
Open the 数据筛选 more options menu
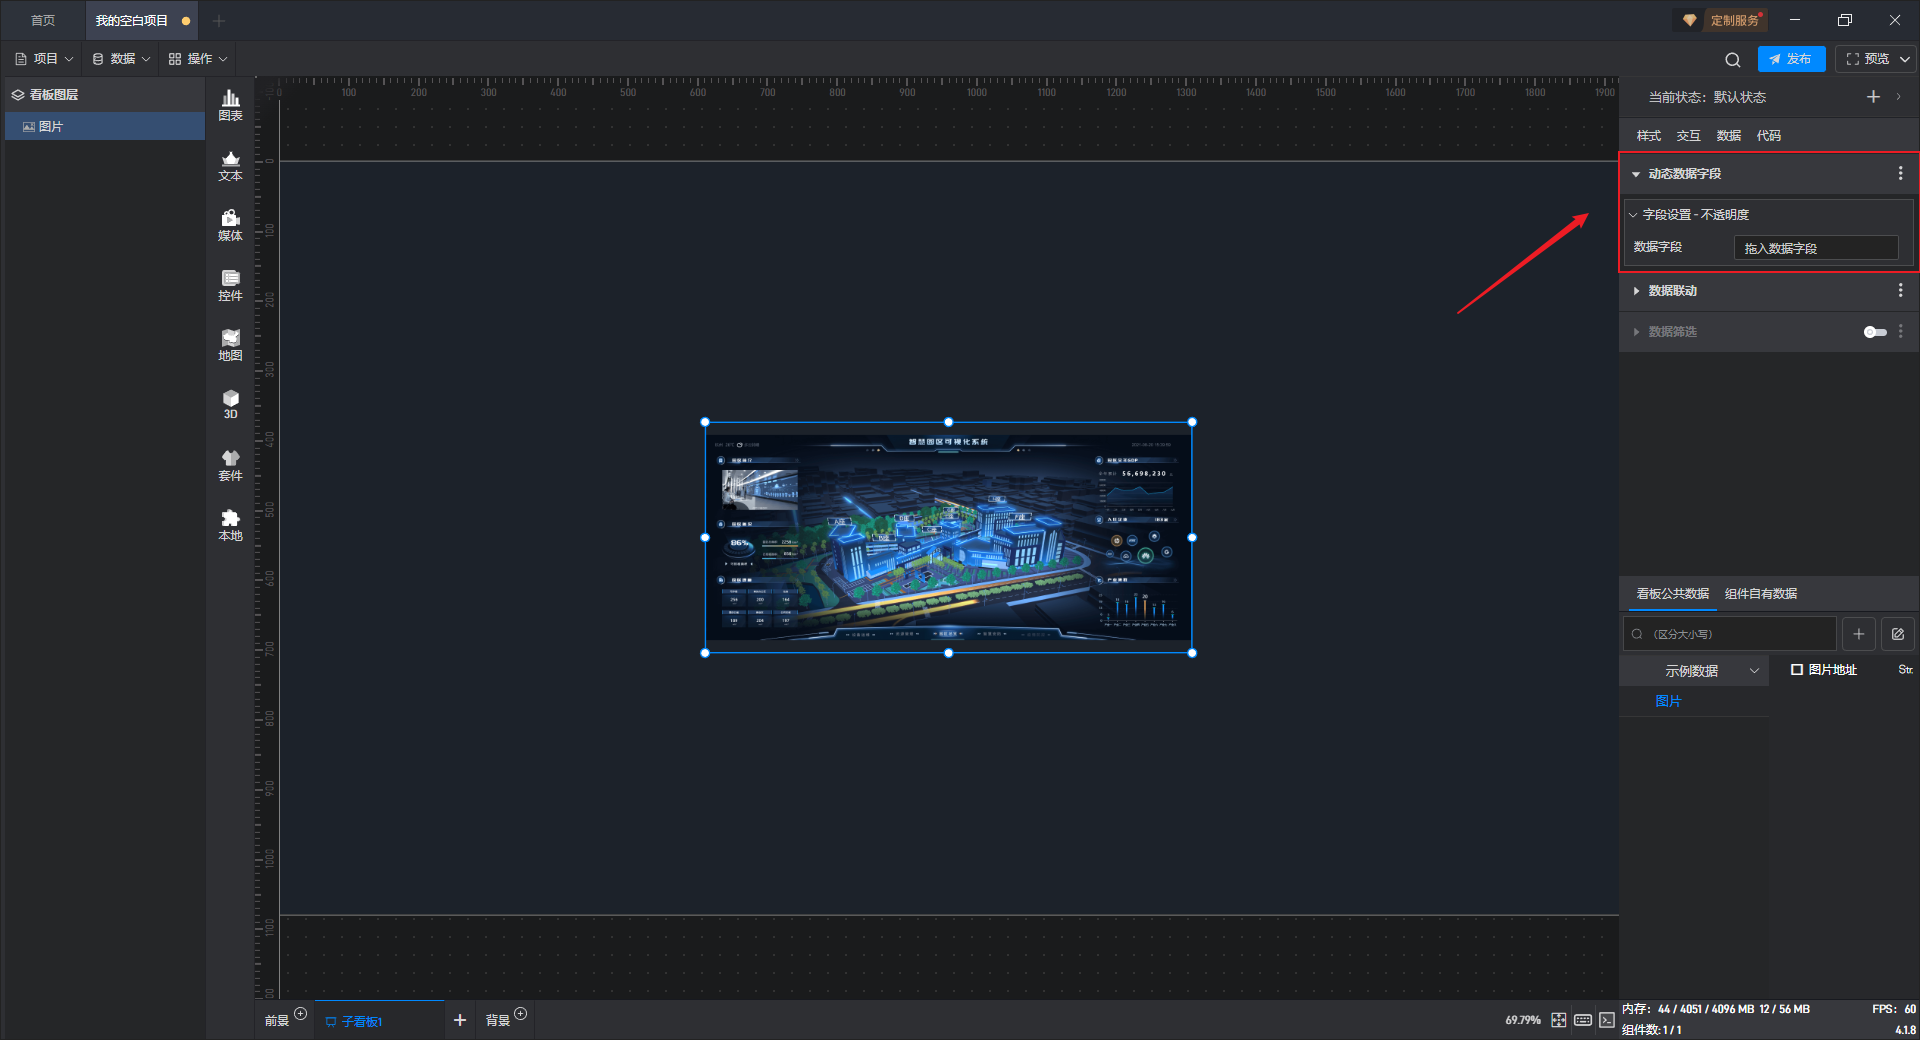pyautogui.click(x=1900, y=332)
